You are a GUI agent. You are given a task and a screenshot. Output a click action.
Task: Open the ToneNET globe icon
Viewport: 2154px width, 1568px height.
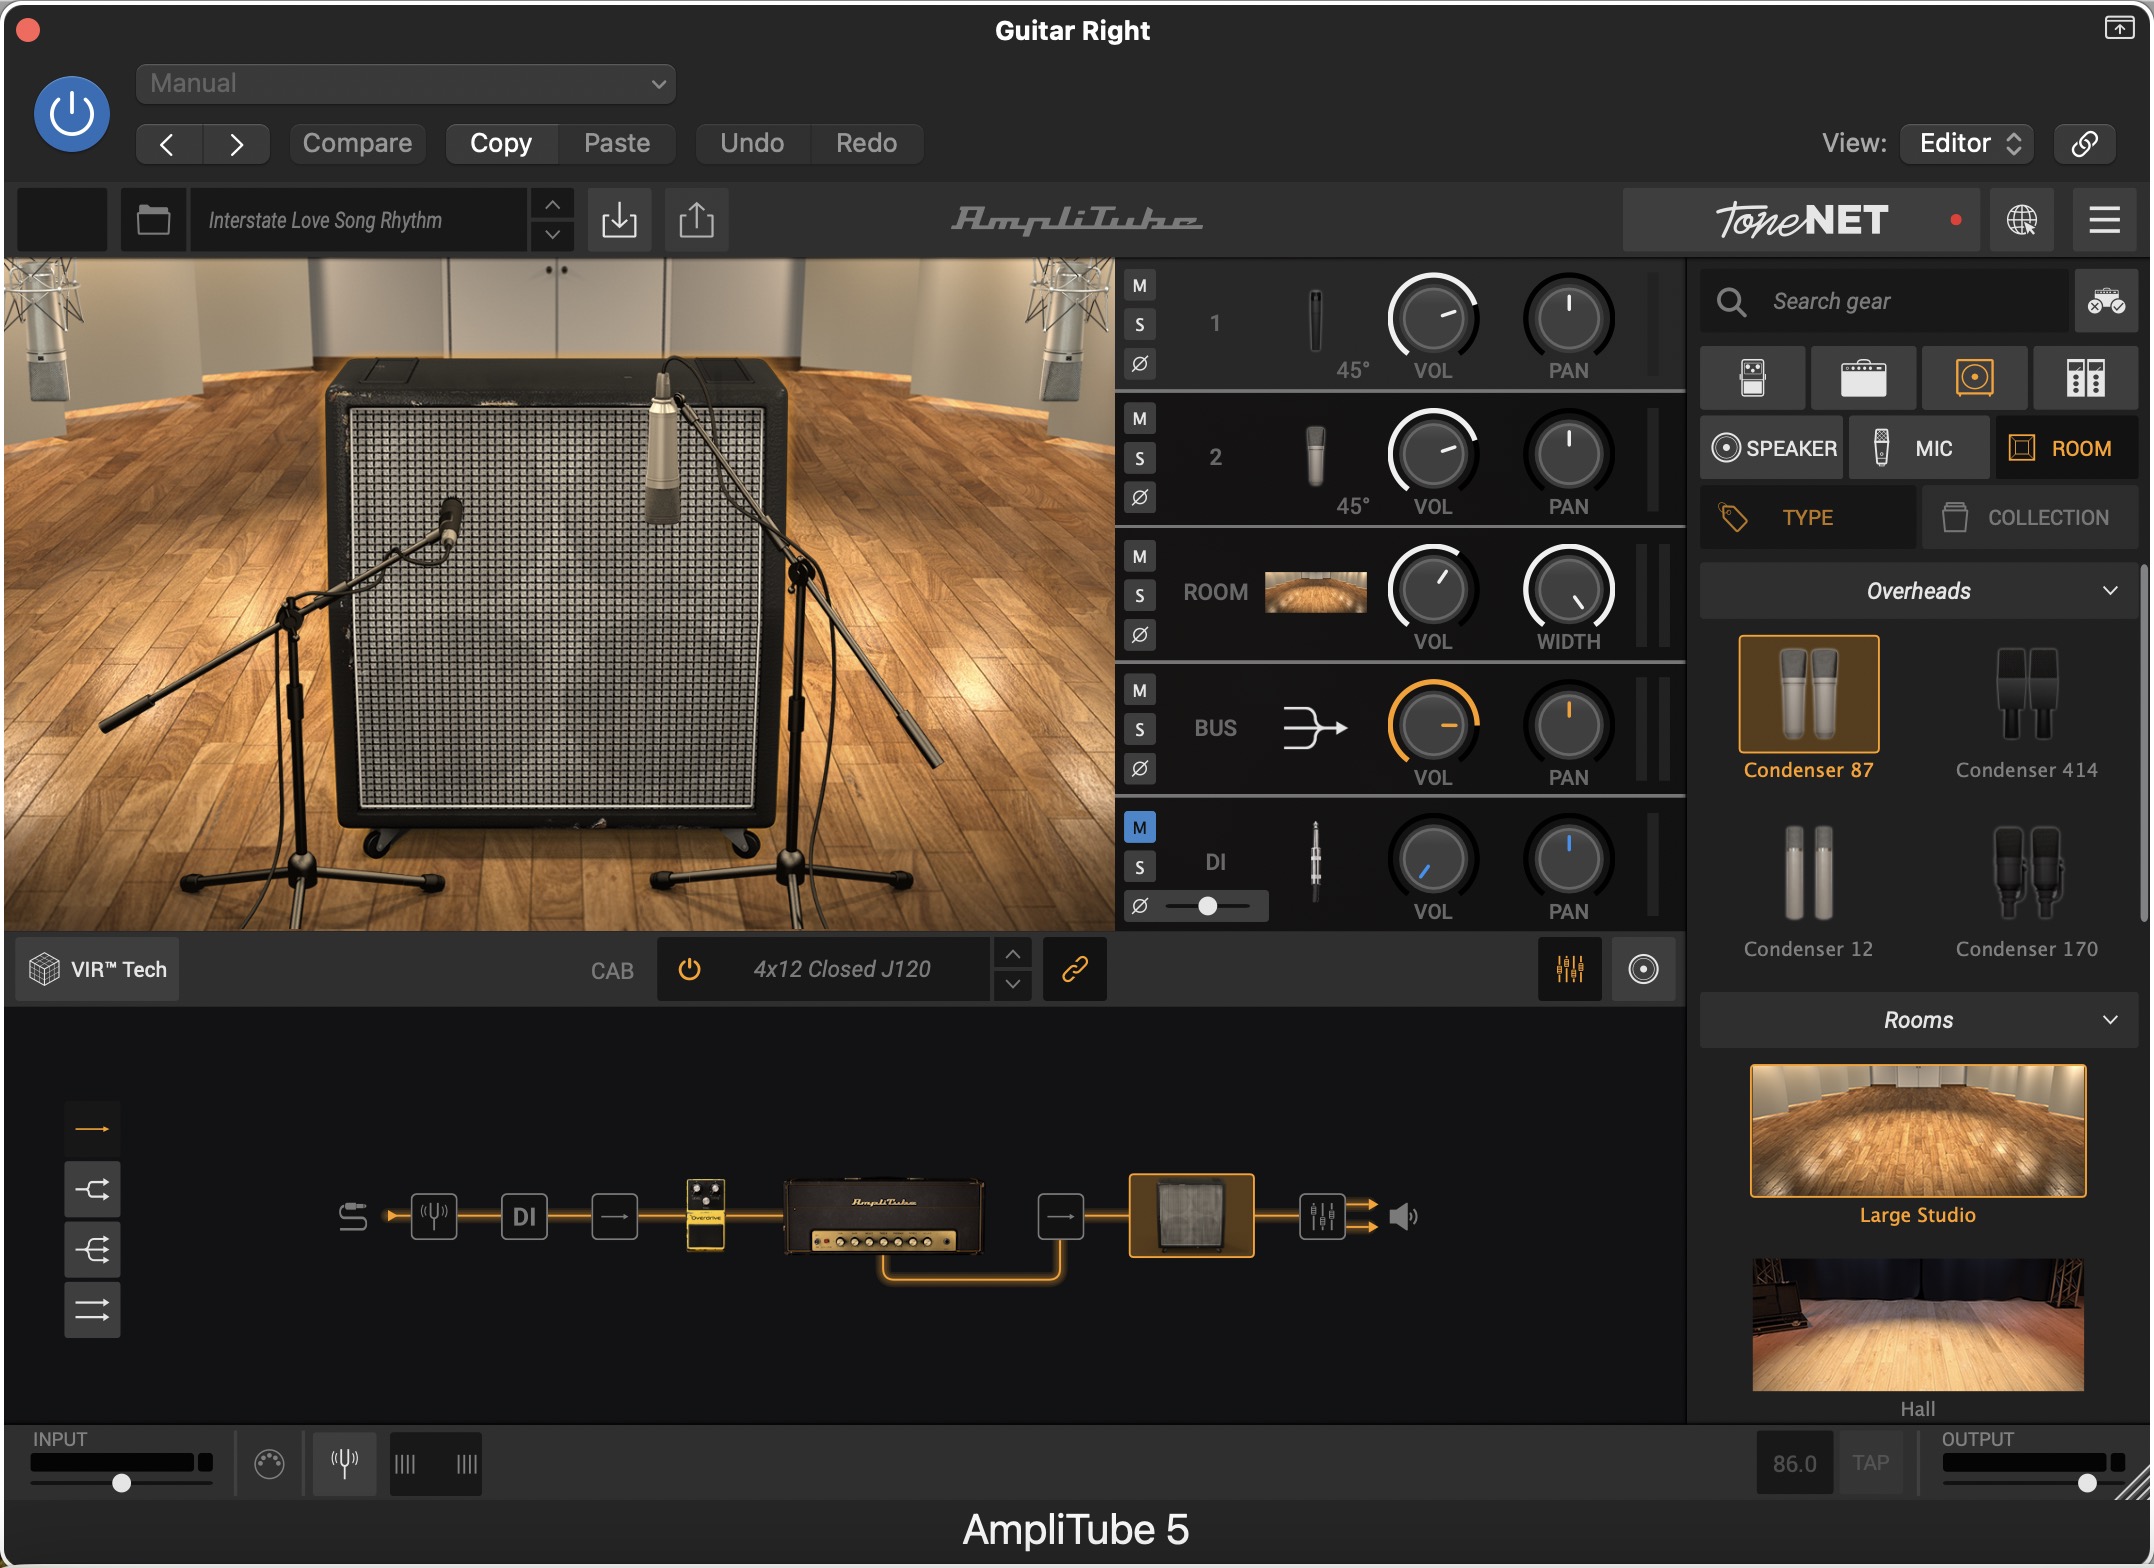coord(2021,219)
